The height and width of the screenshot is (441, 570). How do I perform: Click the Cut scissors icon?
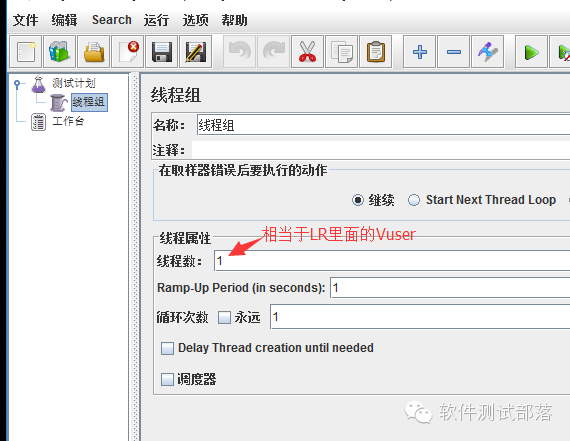pos(307,52)
